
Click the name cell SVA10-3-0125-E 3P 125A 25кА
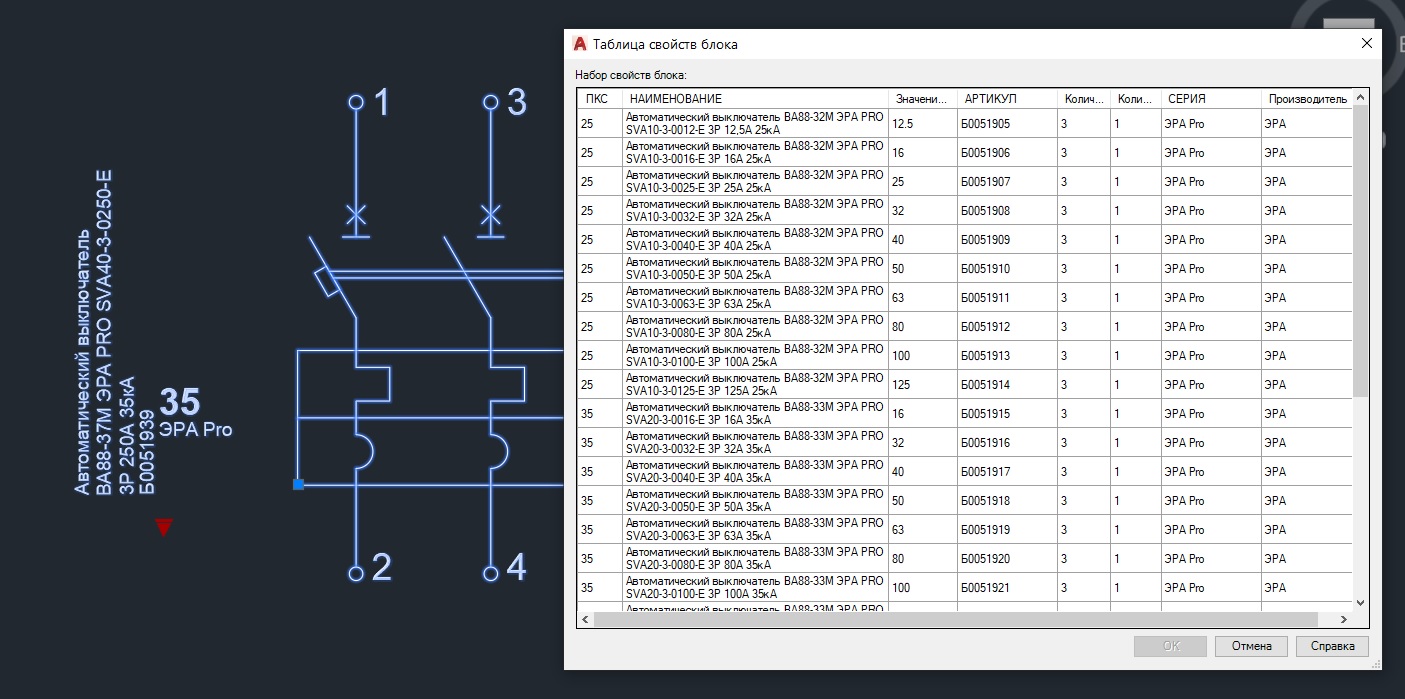(756, 385)
